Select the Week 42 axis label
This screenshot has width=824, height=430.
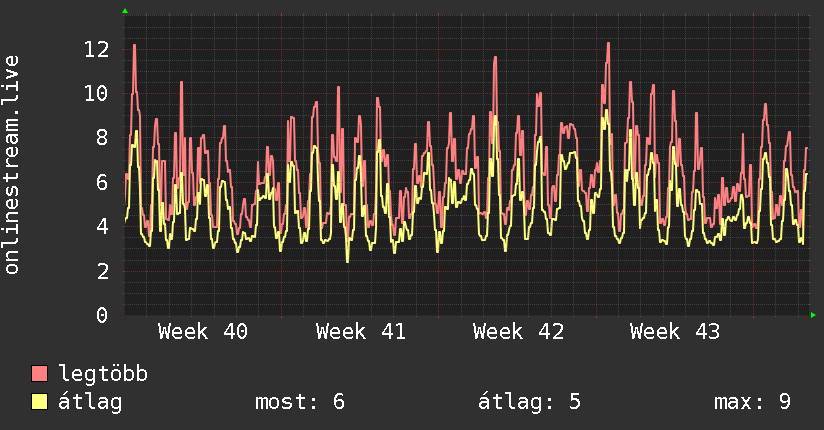(x=518, y=332)
